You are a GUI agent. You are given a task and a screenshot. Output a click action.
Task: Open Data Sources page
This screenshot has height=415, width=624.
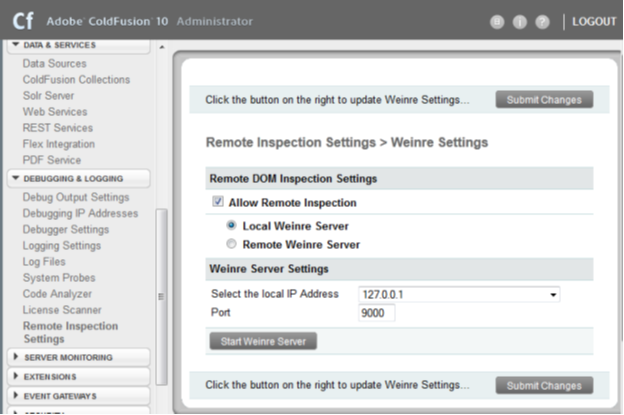(x=54, y=63)
